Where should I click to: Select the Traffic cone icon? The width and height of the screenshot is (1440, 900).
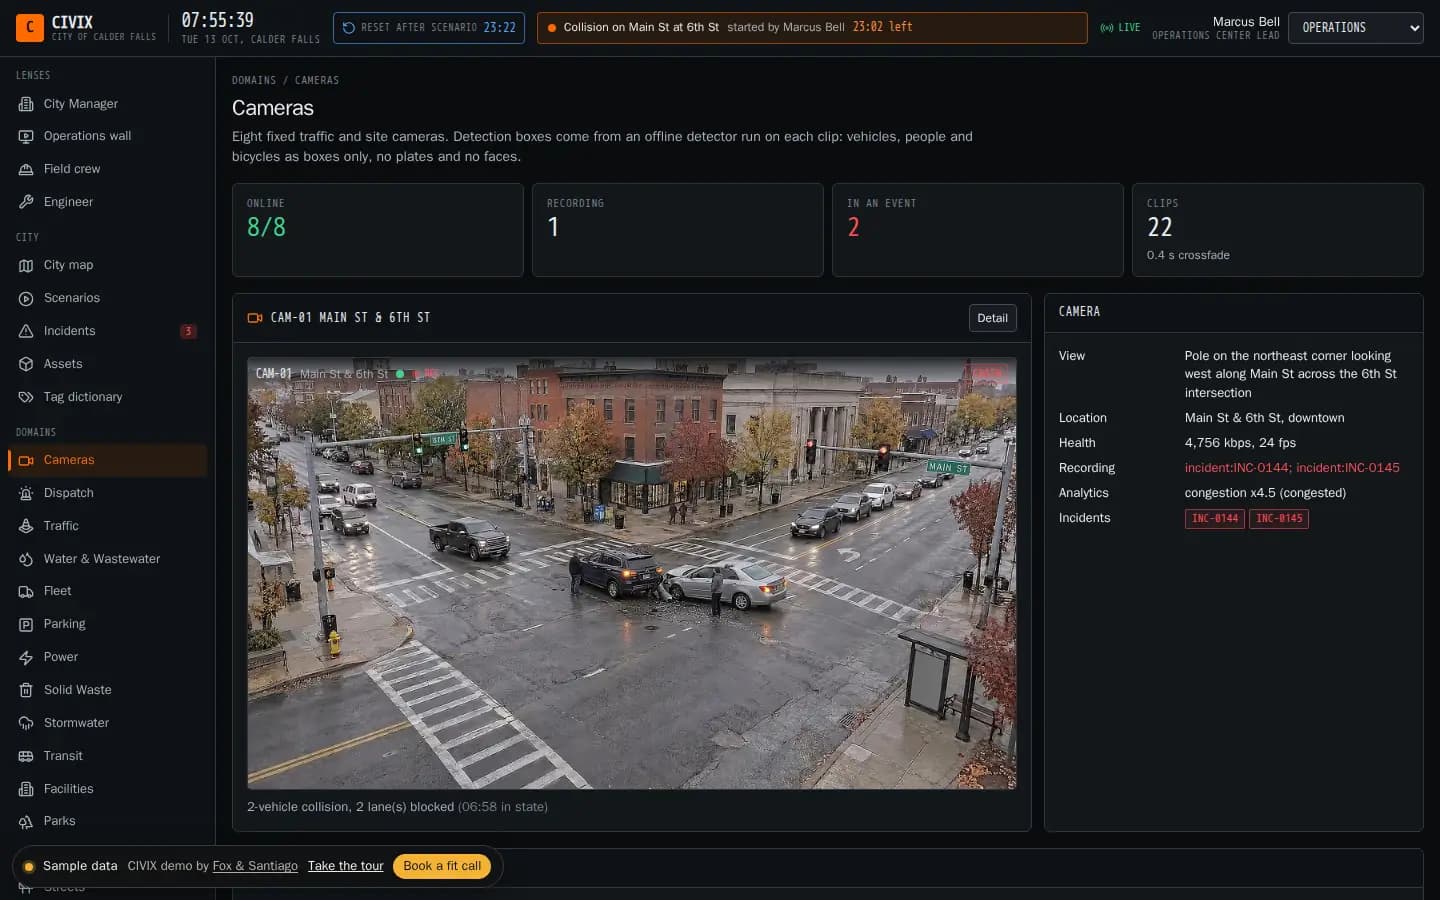coord(26,526)
